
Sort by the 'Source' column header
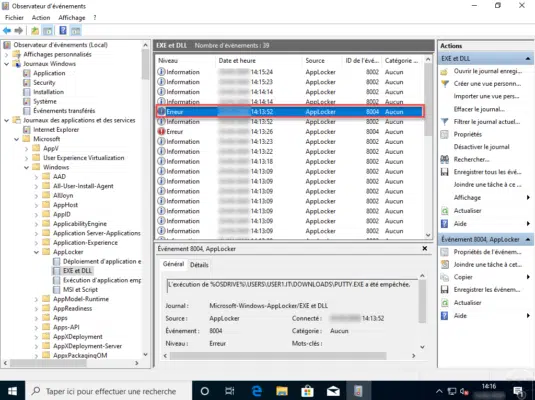[322, 60]
